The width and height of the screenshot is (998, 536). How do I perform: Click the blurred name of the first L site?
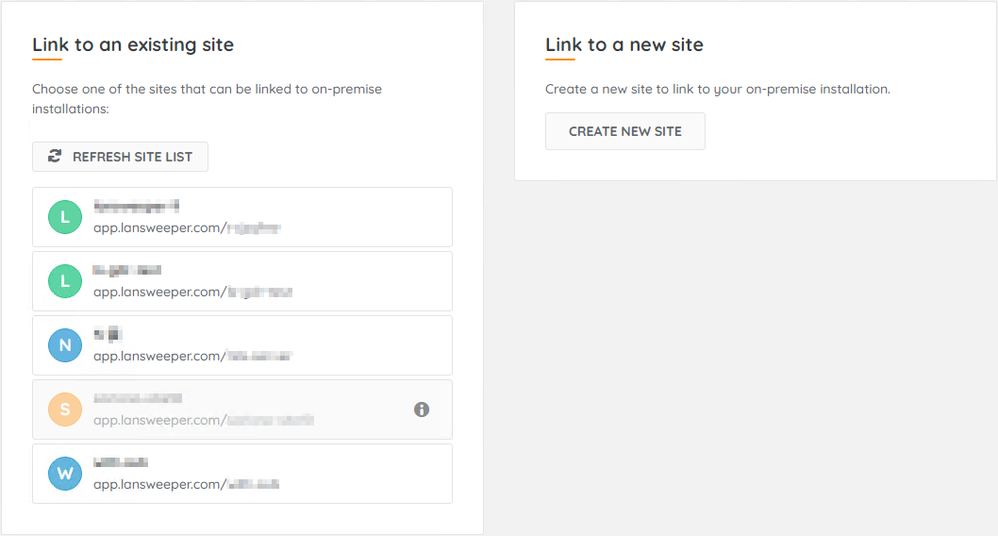(x=136, y=206)
